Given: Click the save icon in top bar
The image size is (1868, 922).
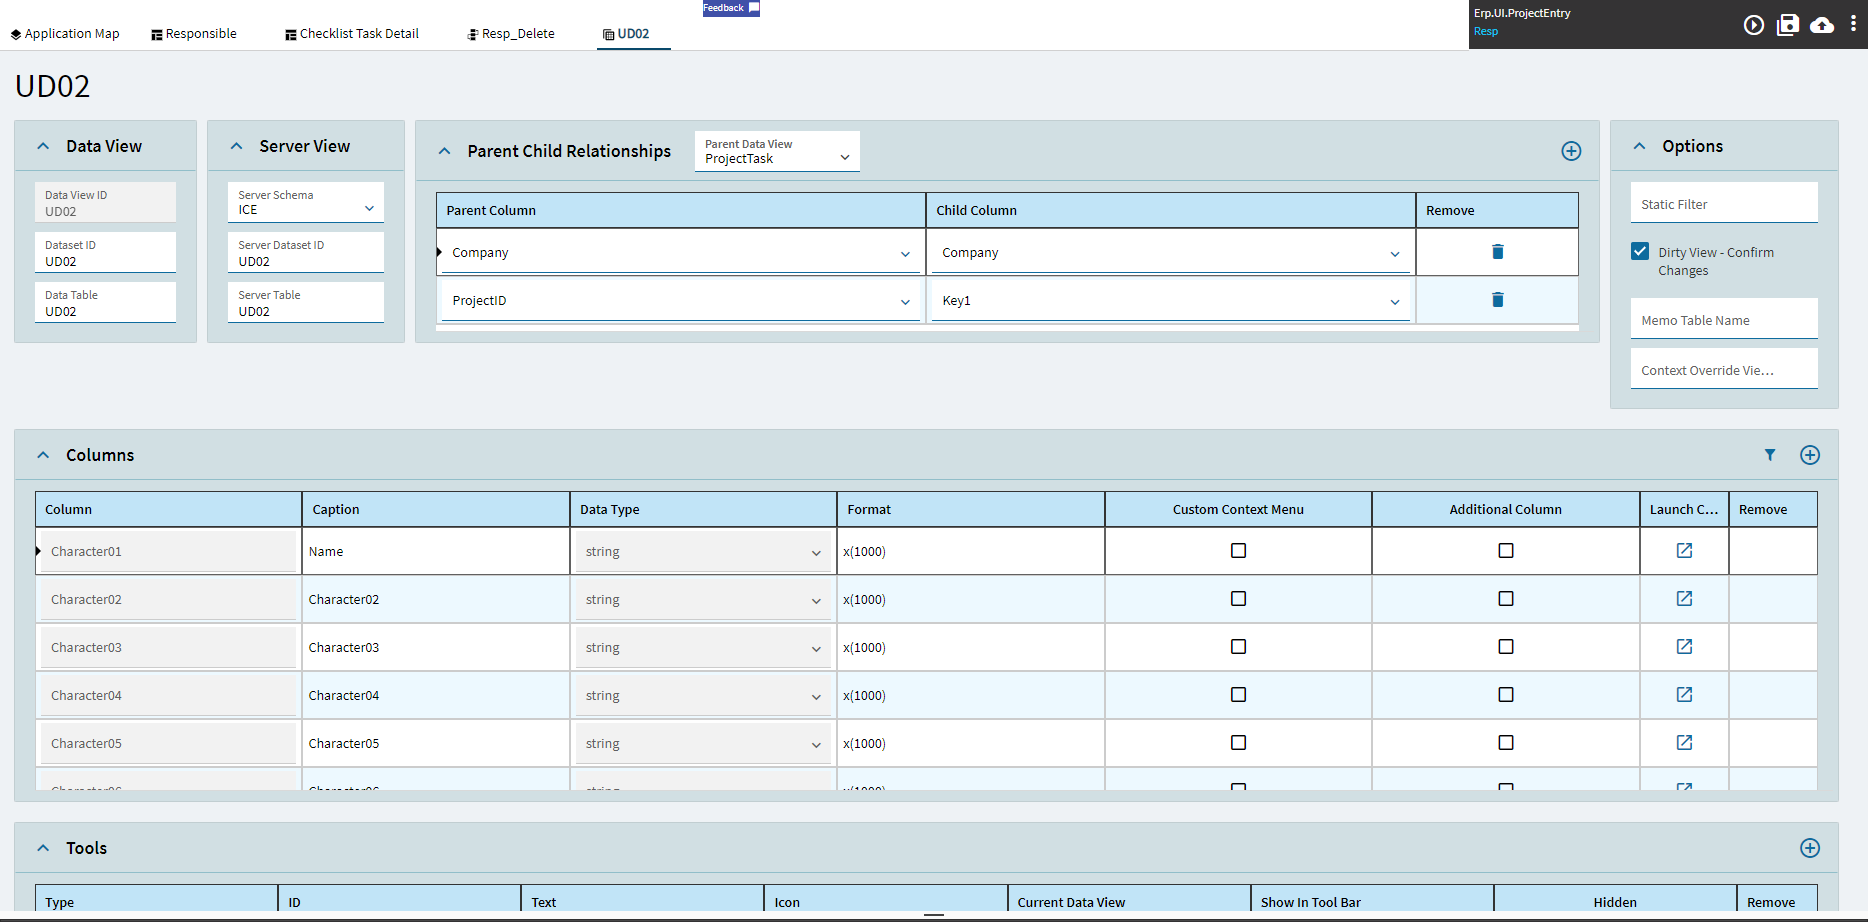Looking at the screenshot, I should click(1788, 25).
